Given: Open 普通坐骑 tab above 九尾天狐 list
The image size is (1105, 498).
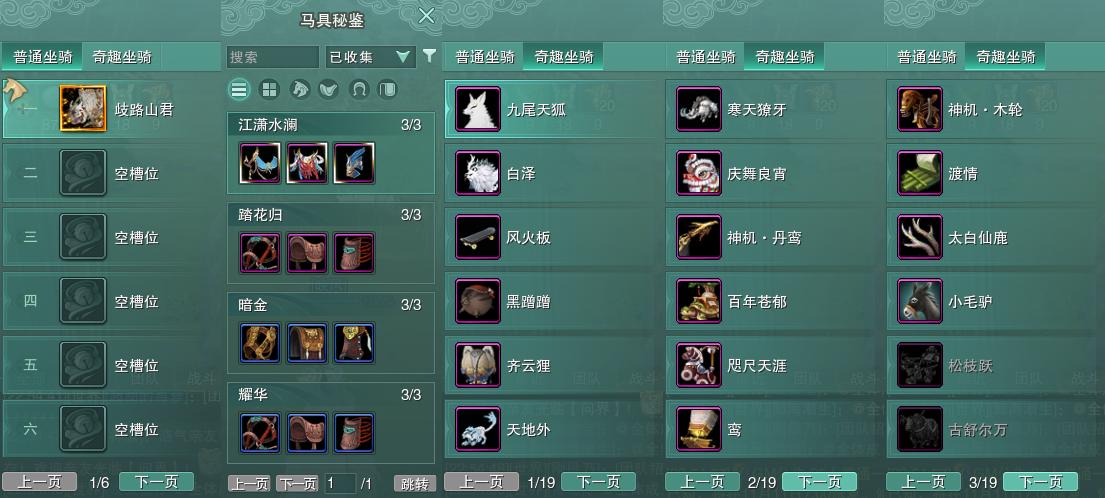Looking at the screenshot, I should [x=485, y=57].
